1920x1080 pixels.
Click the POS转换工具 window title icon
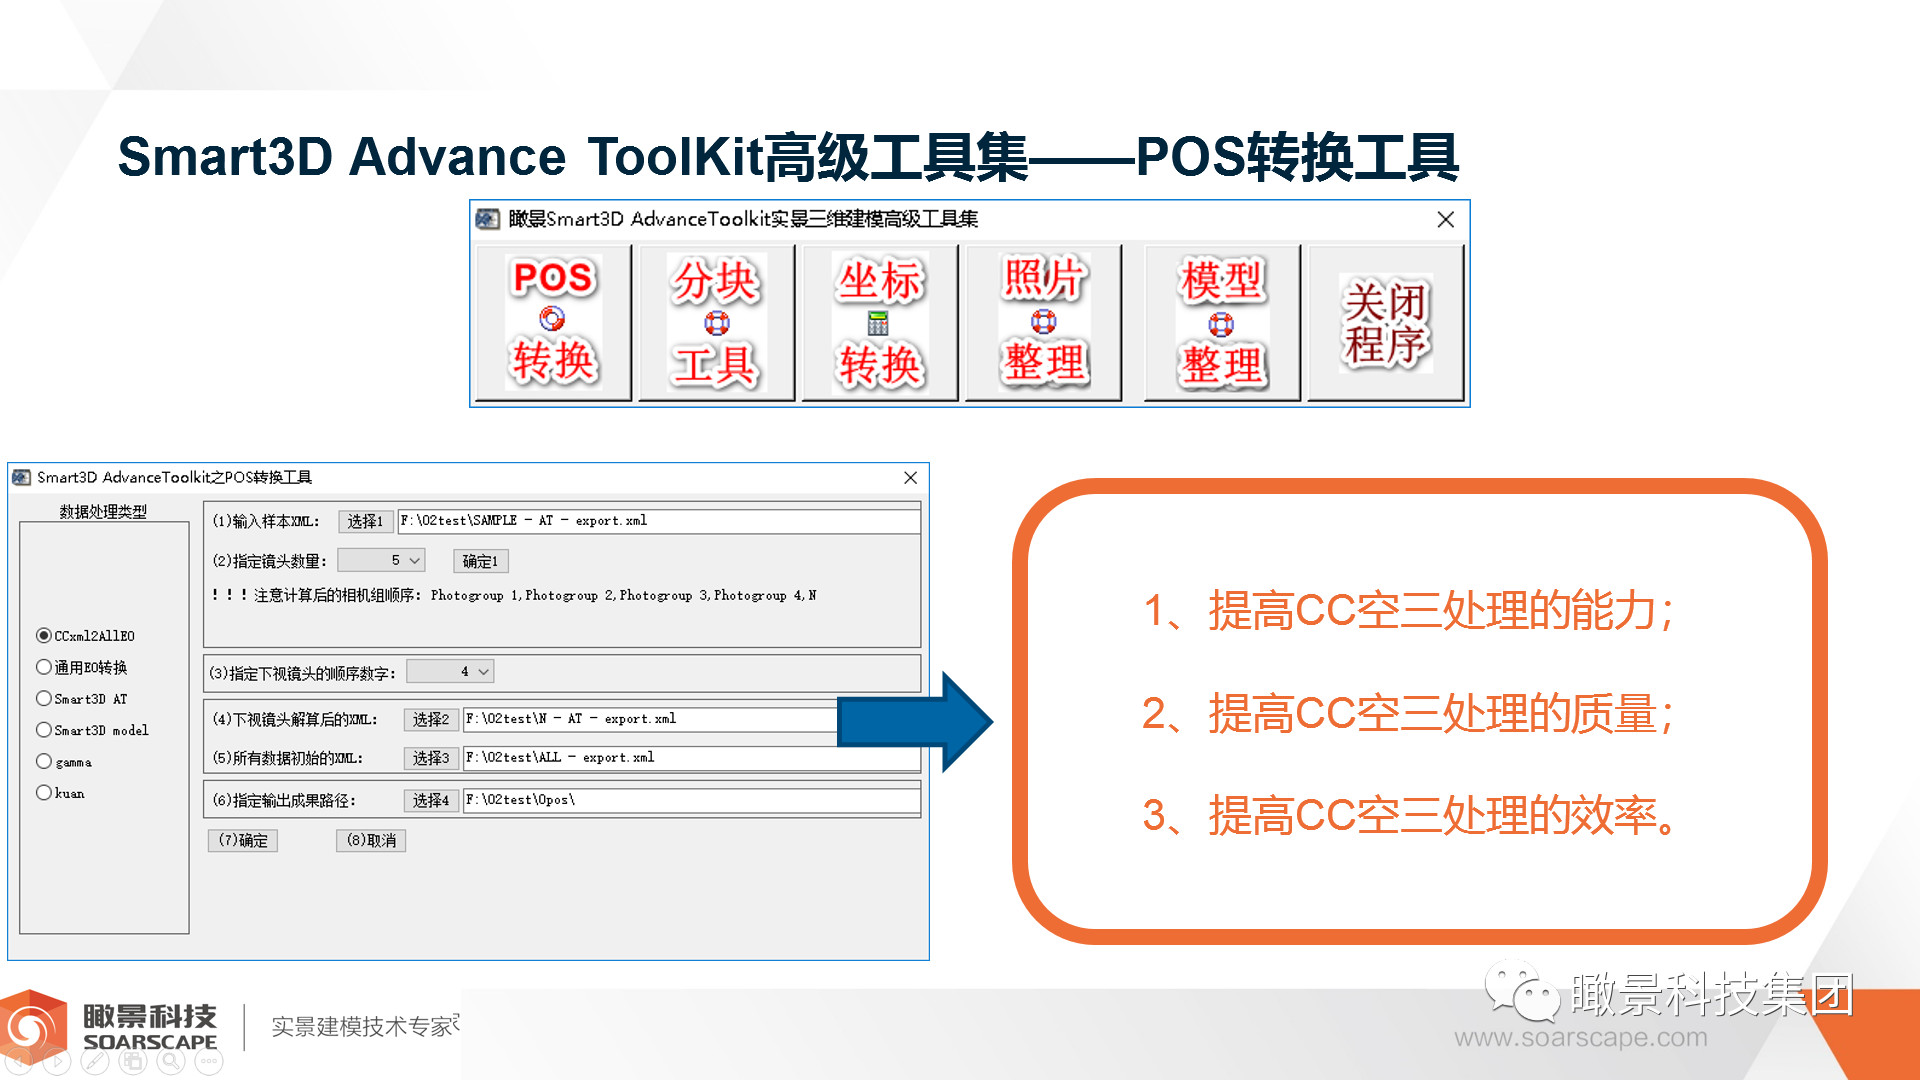[x=21, y=477]
